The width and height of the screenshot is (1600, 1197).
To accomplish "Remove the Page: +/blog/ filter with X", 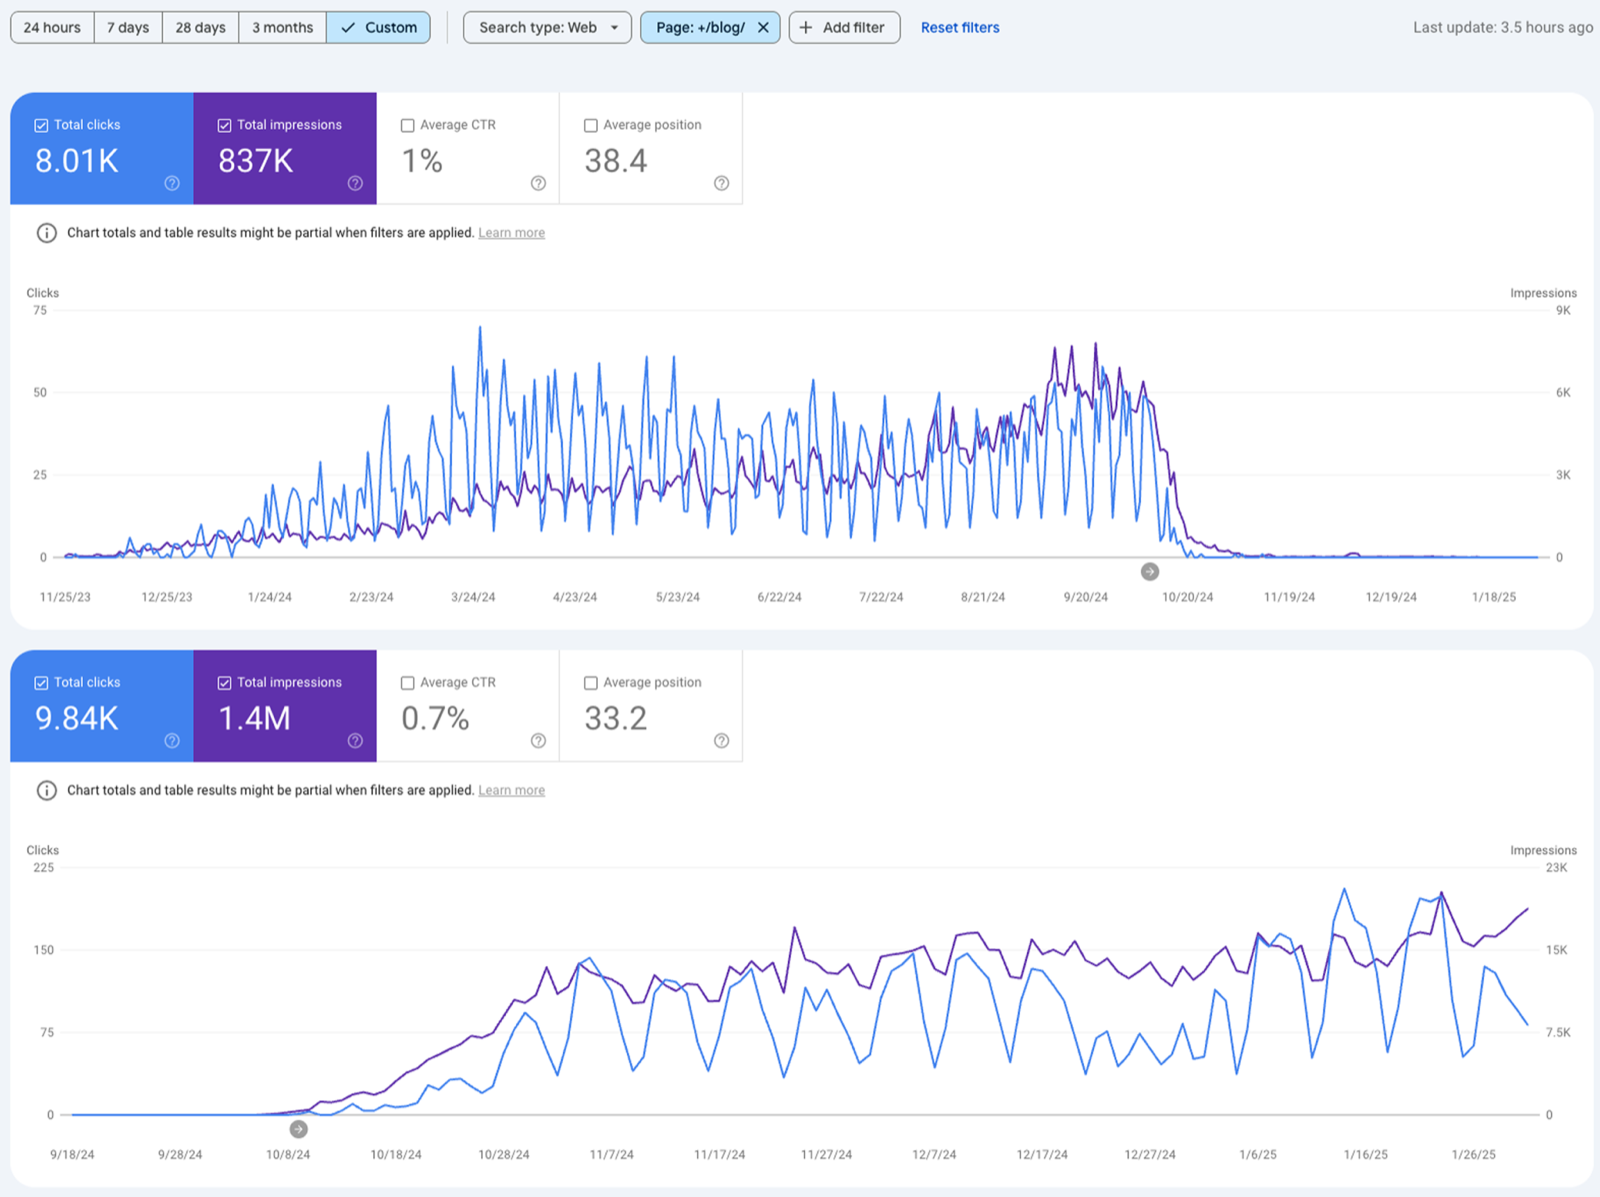I will pos(763,28).
